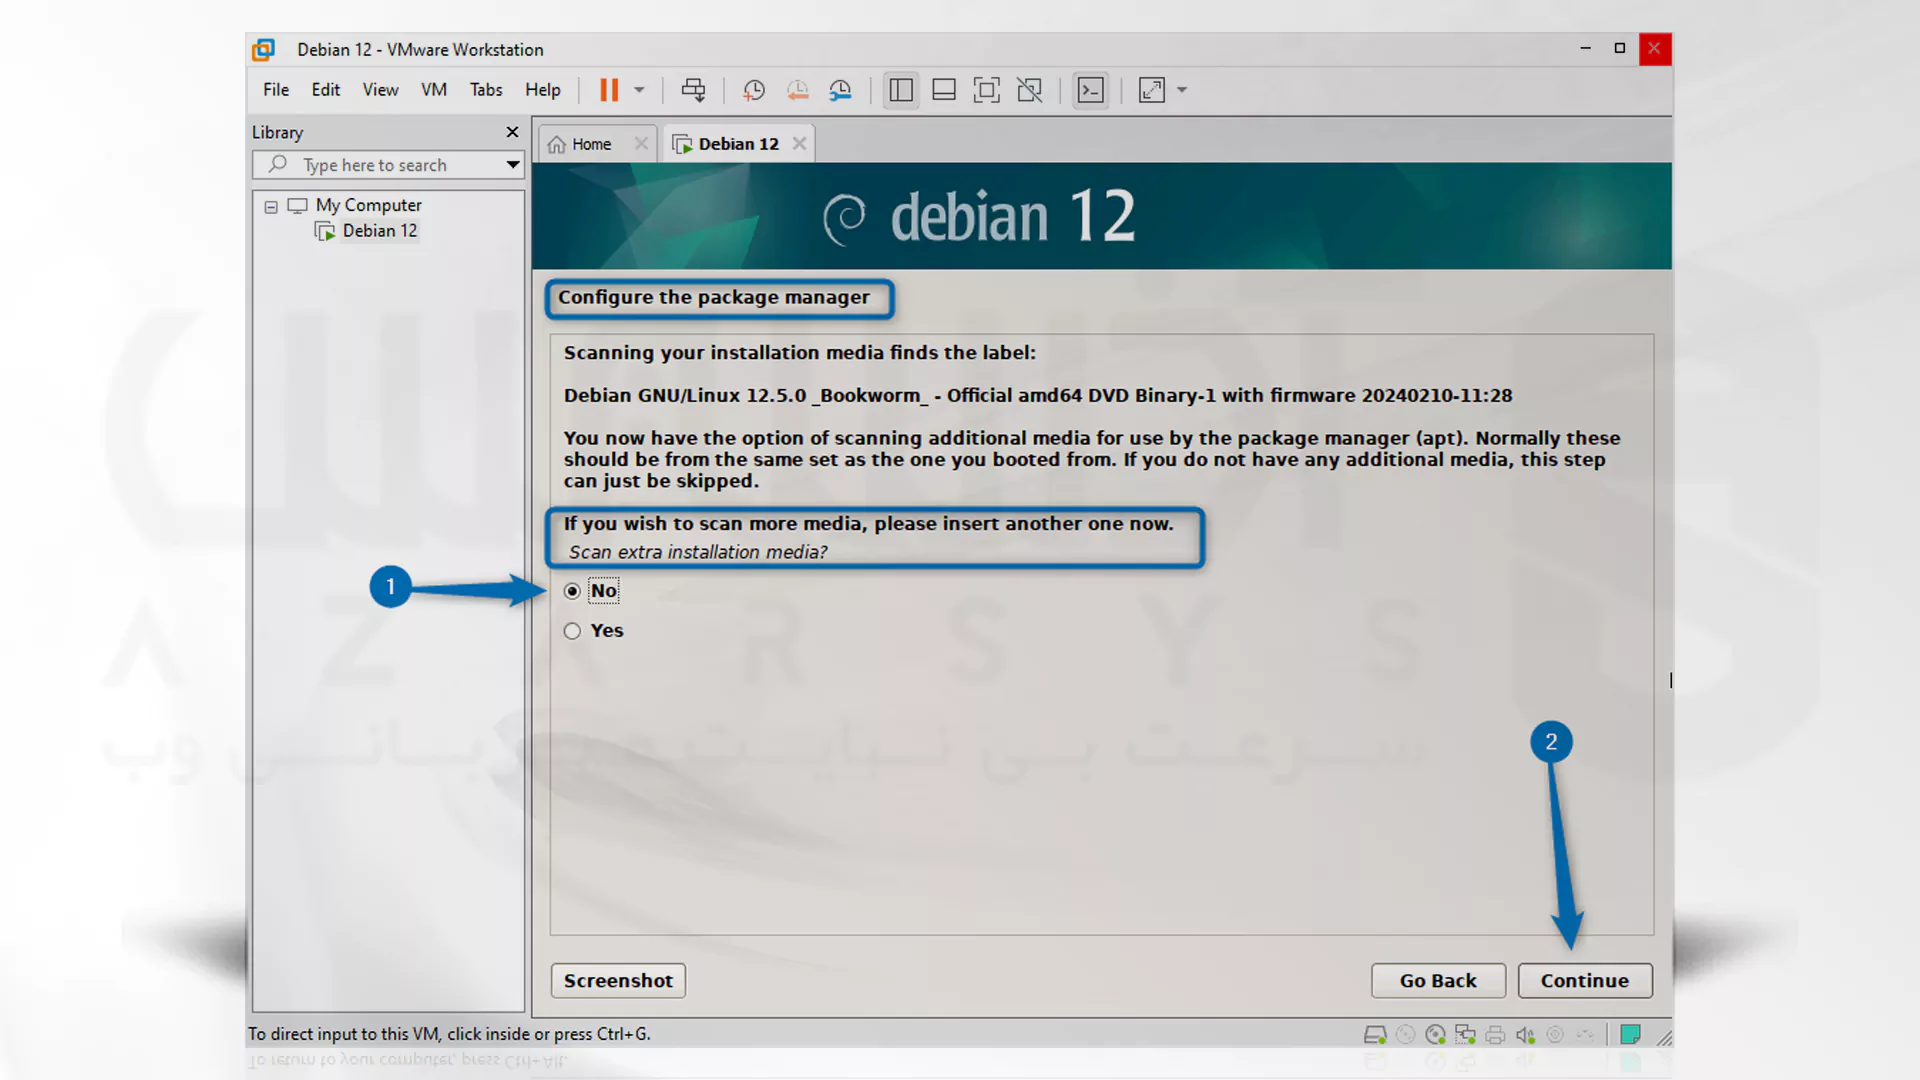Open the Edit menu
This screenshot has height=1080, width=1920.
(x=326, y=90)
